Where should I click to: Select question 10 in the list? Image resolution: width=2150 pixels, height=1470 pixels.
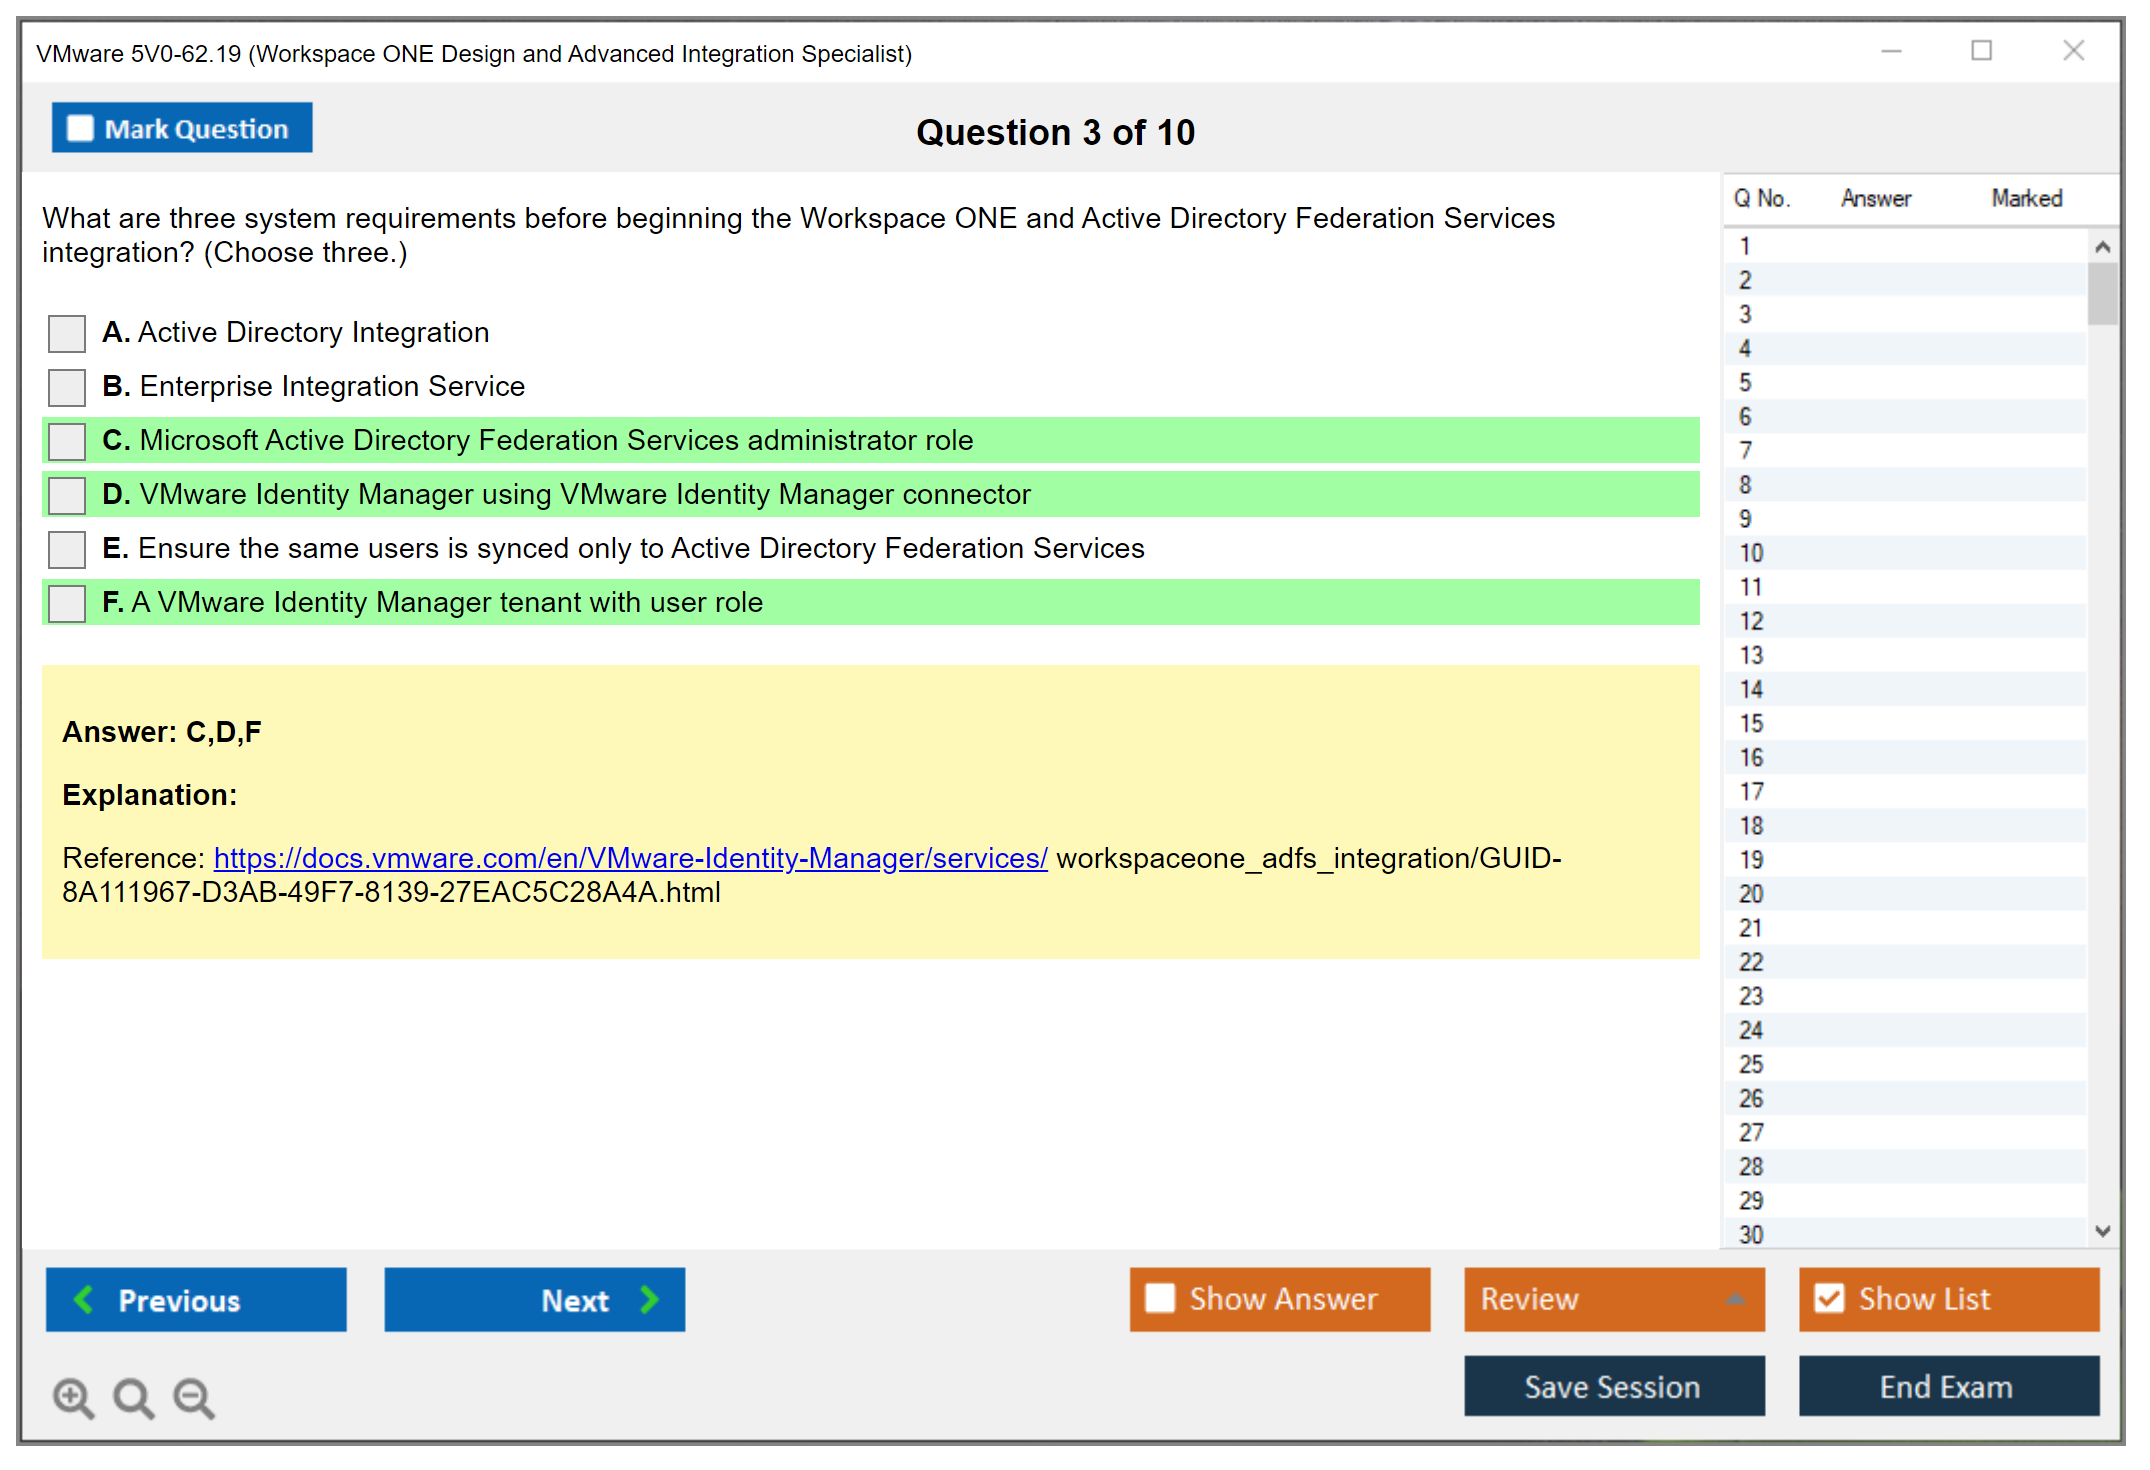tap(1751, 553)
